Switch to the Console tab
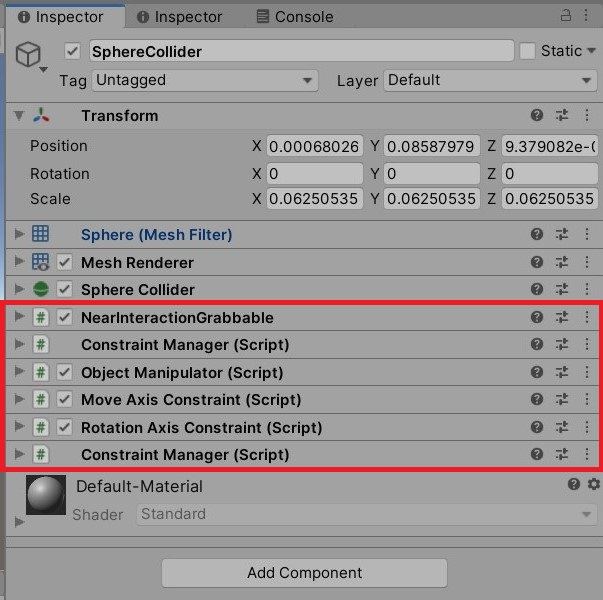The width and height of the screenshot is (603, 600). click(x=295, y=17)
